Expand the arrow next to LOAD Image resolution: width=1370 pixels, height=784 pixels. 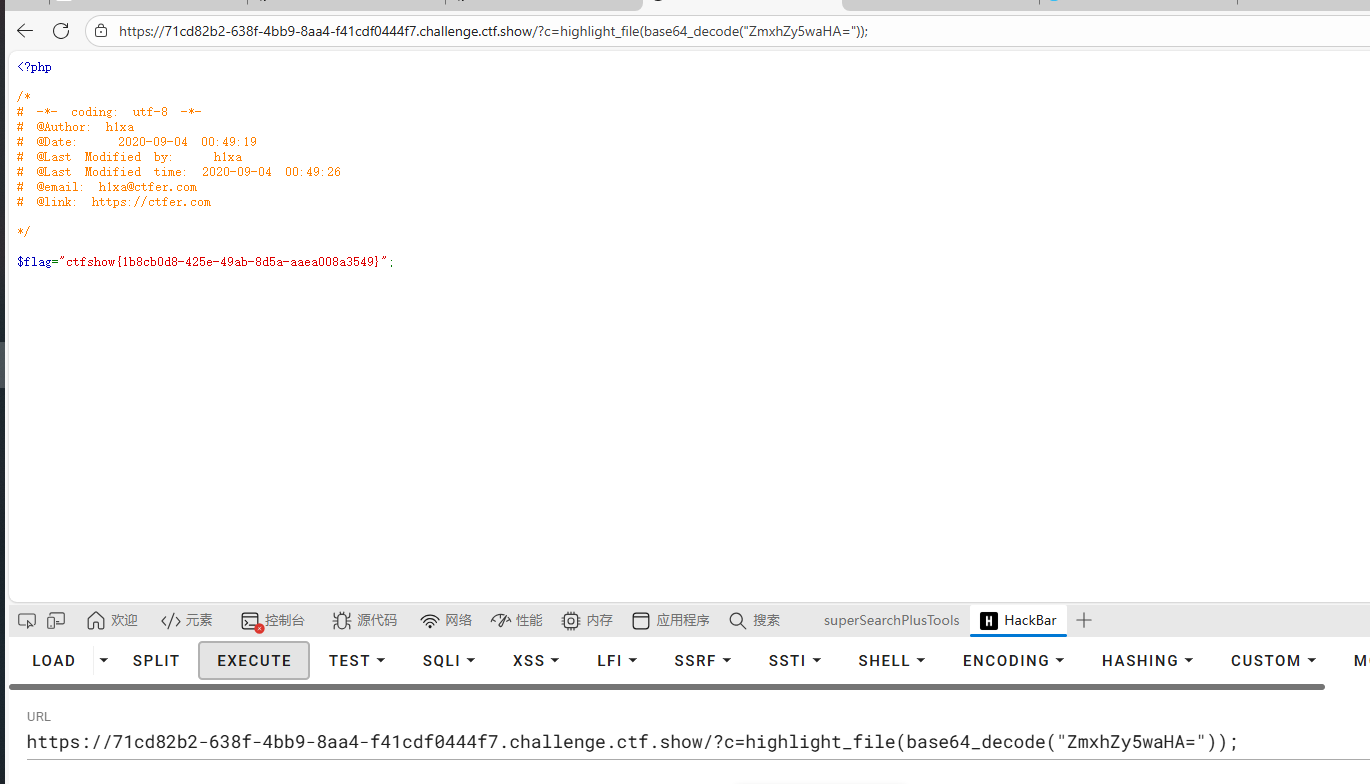pos(103,661)
